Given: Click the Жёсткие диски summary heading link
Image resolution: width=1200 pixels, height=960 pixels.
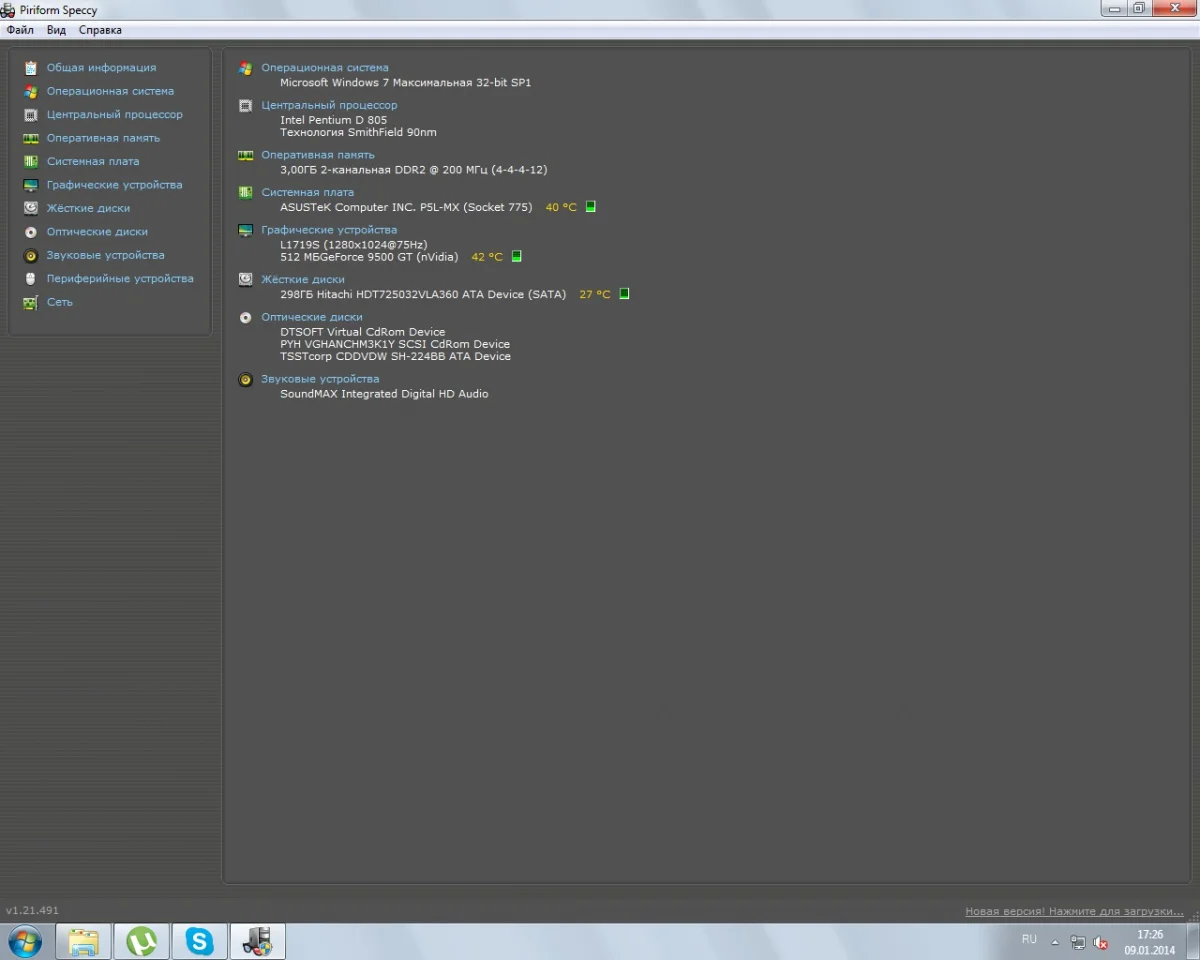Looking at the screenshot, I should pyautogui.click(x=303, y=280).
